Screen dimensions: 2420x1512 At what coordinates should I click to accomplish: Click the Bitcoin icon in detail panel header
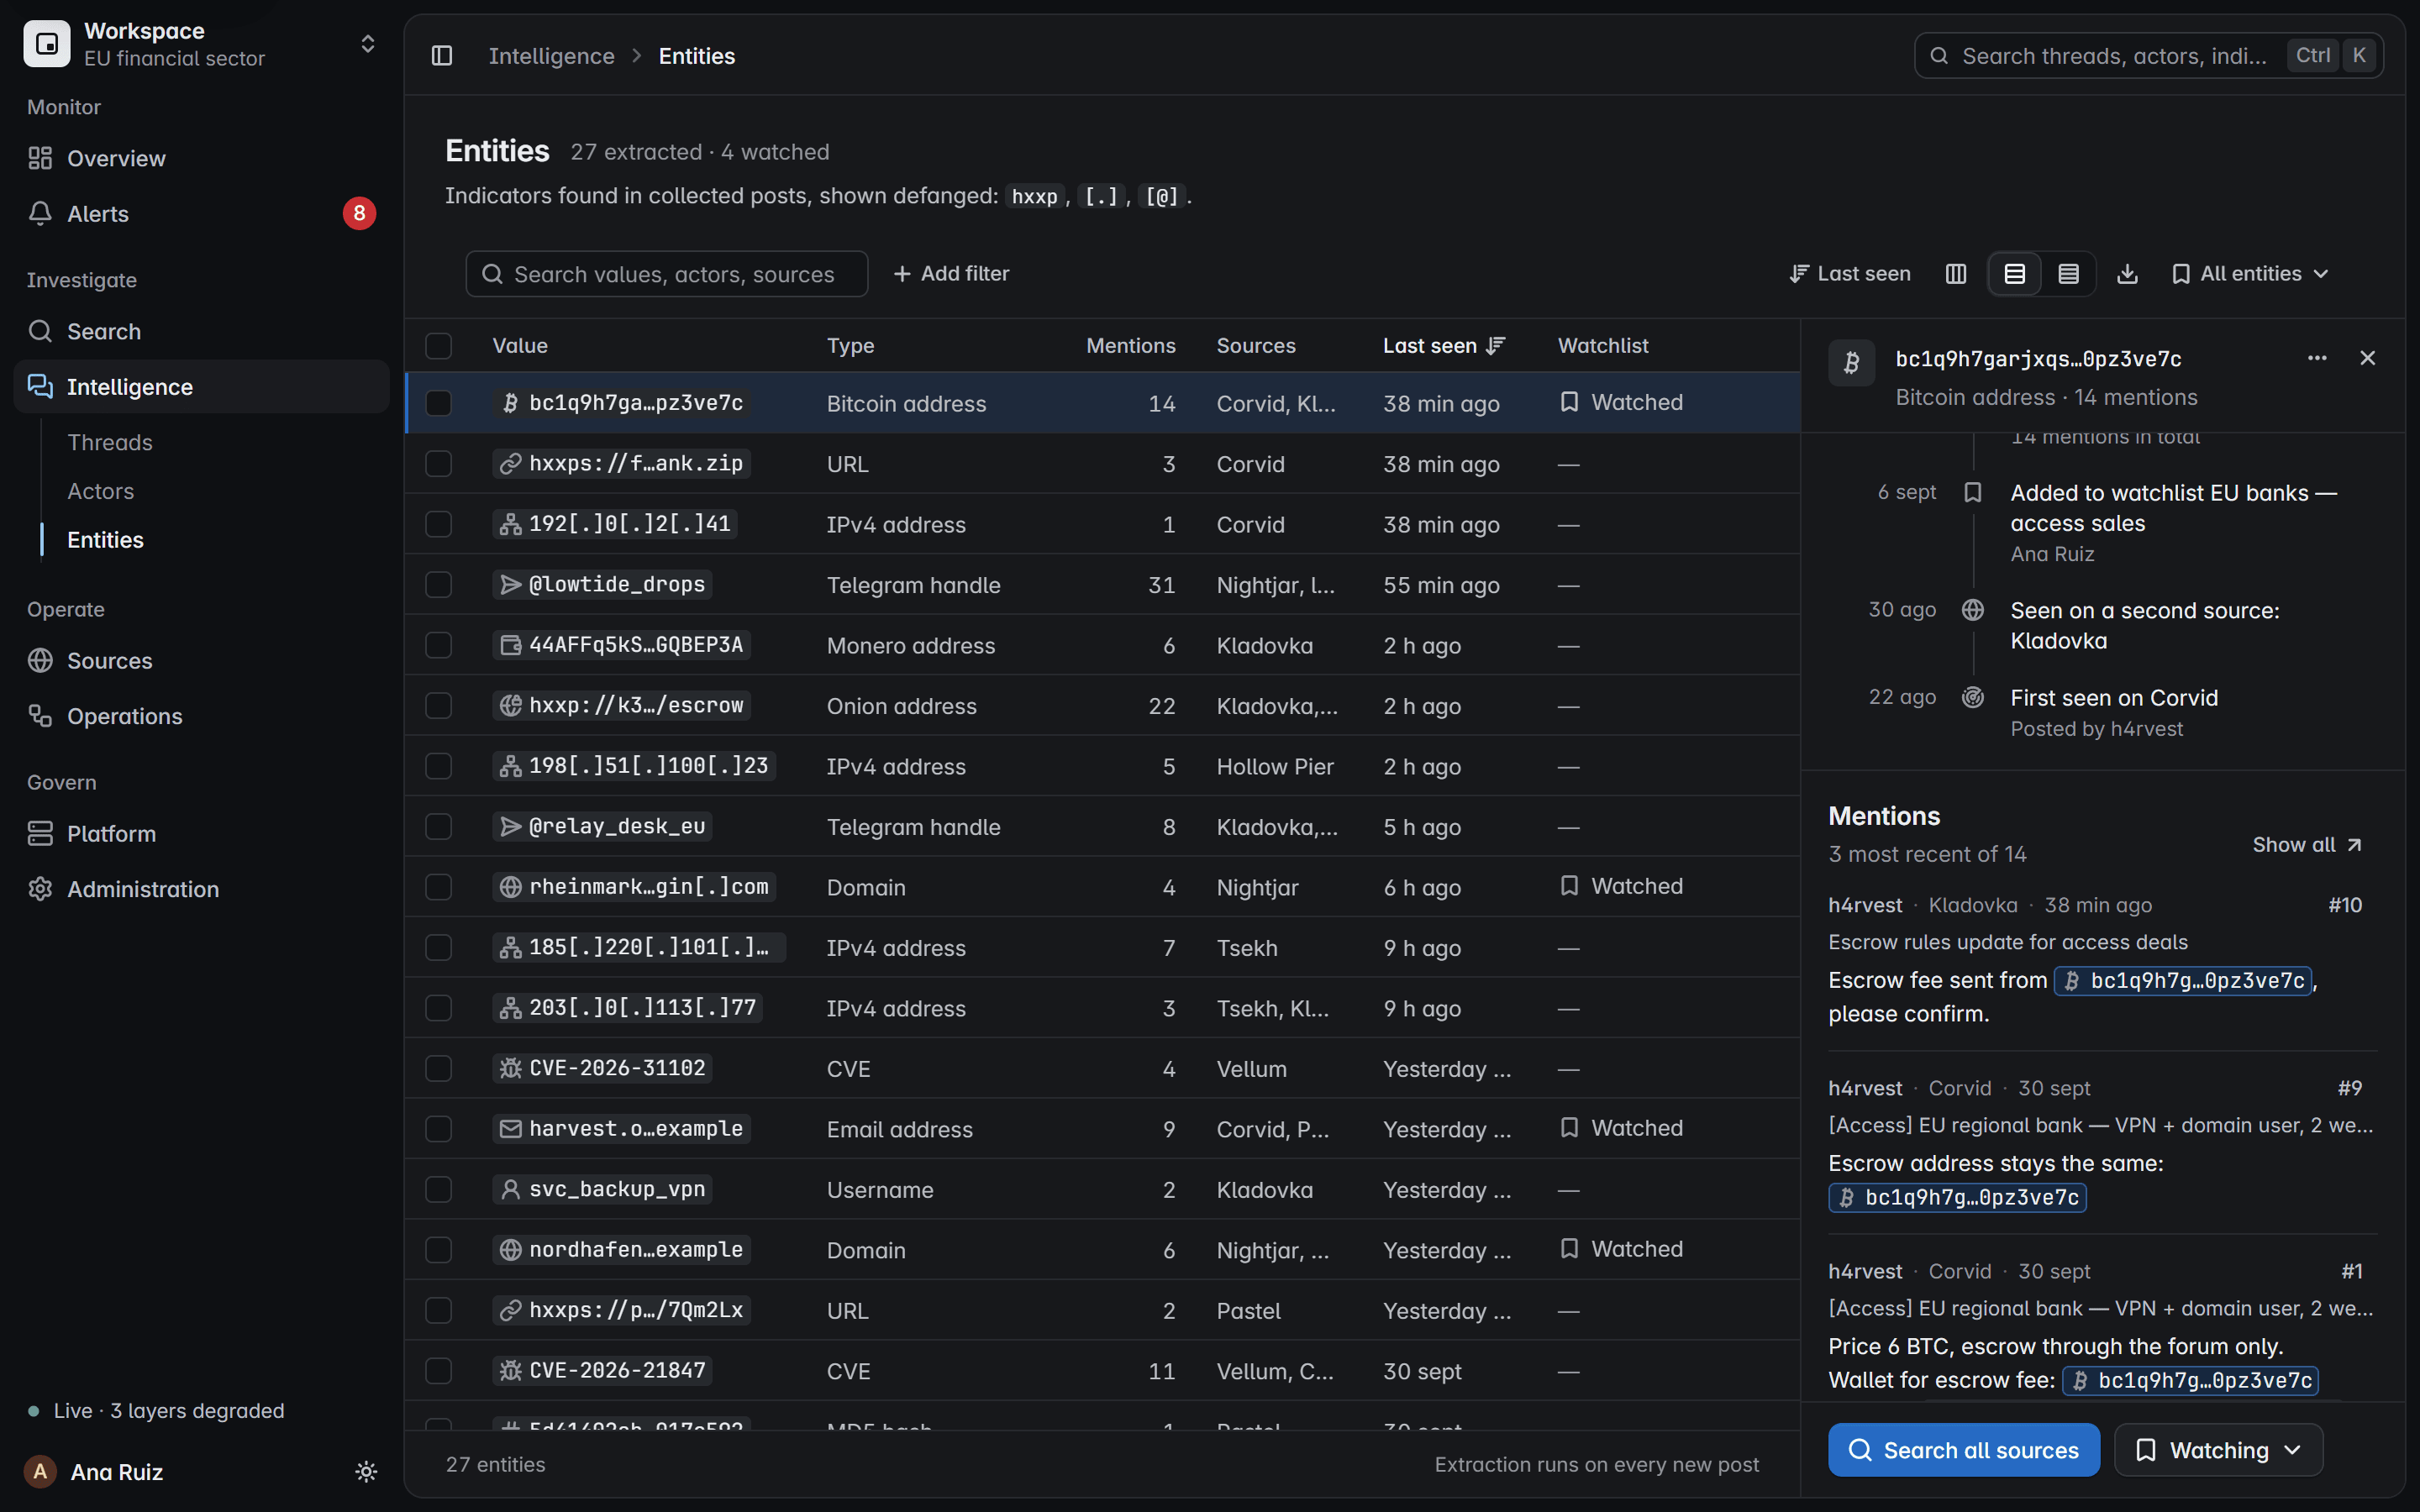pyautogui.click(x=1851, y=362)
